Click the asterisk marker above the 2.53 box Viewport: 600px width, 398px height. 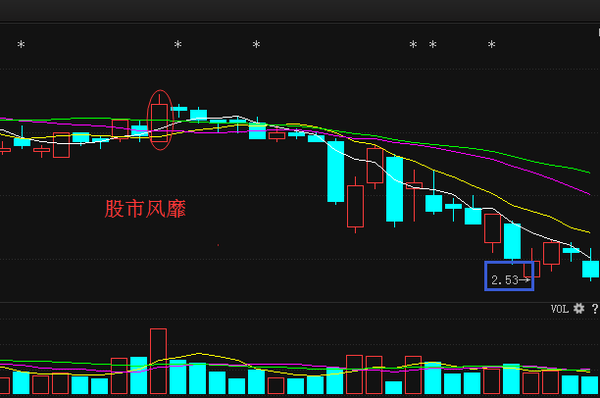click(492, 44)
